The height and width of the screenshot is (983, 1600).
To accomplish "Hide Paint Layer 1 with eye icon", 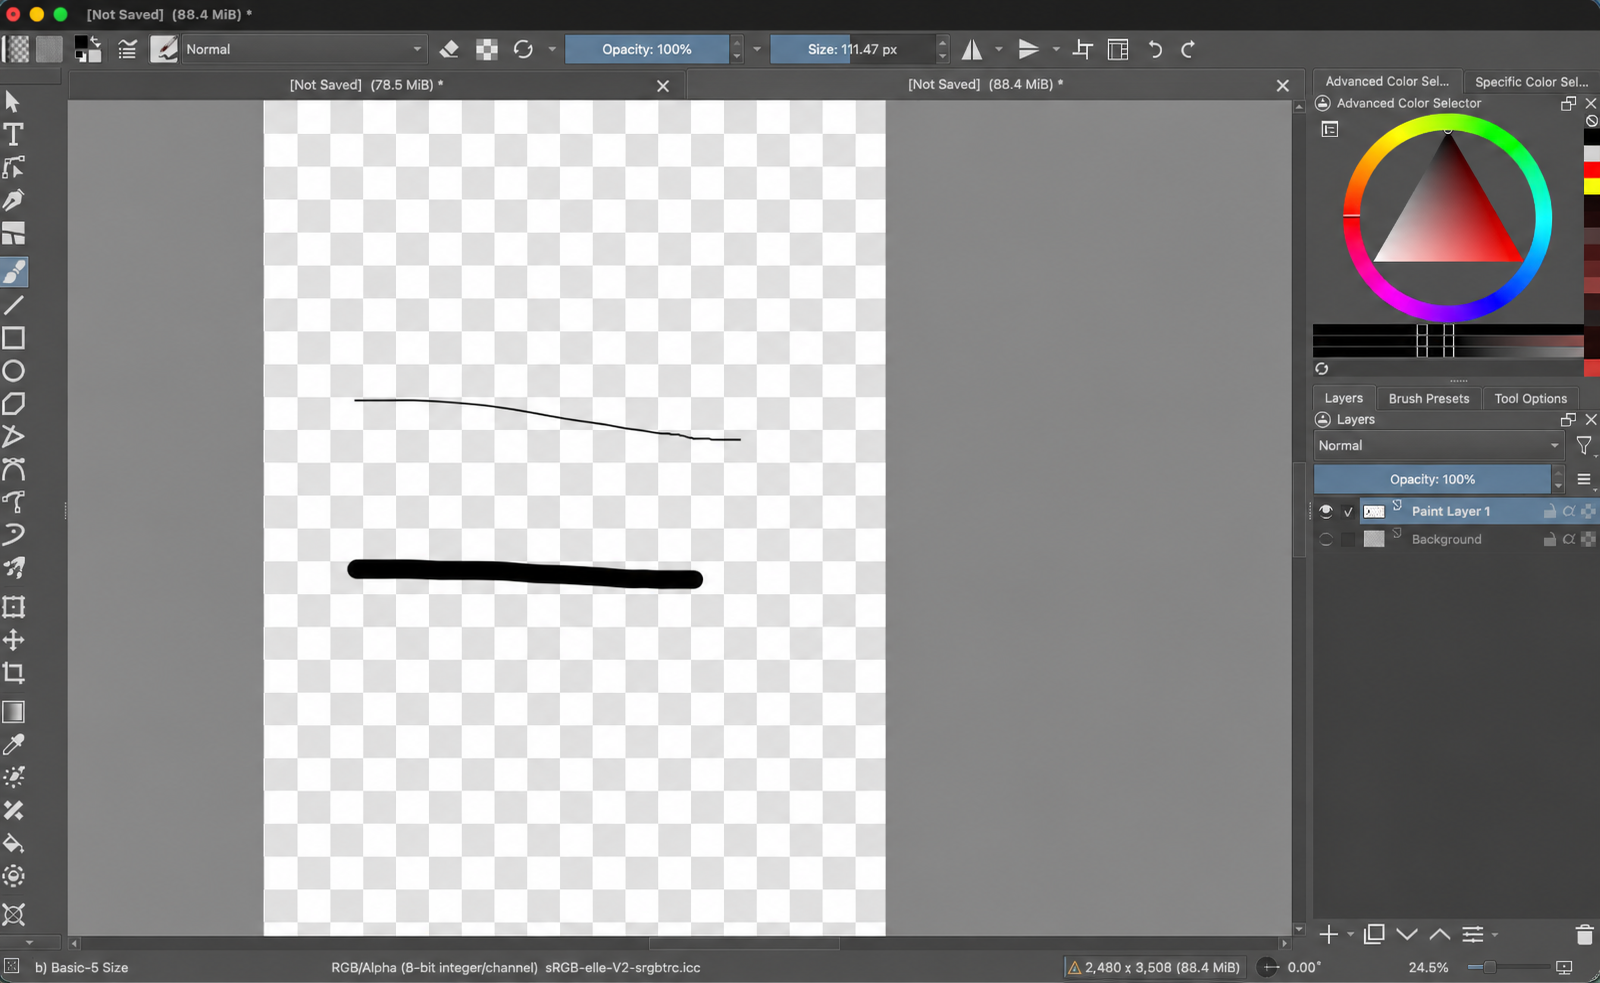I will tap(1326, 511).
